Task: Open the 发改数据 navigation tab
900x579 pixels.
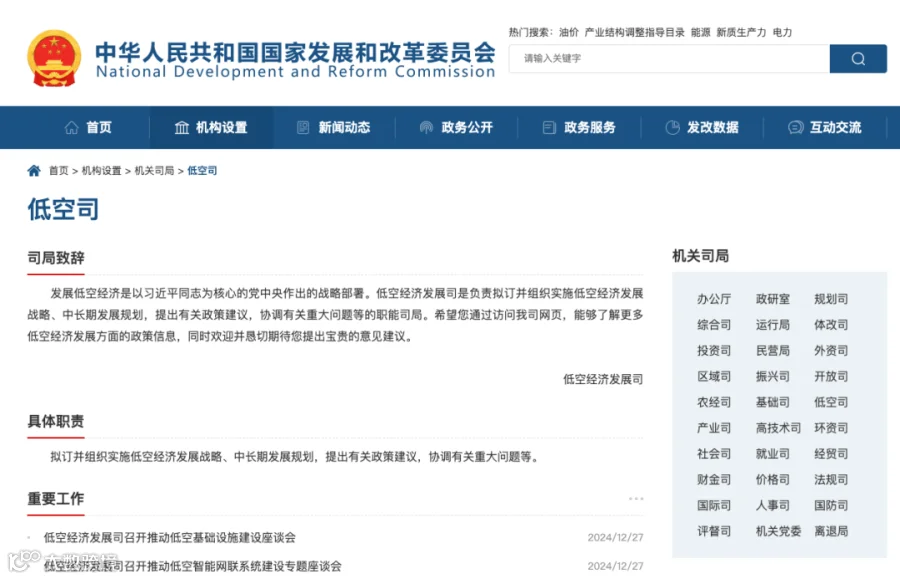Action: point(702,127)
